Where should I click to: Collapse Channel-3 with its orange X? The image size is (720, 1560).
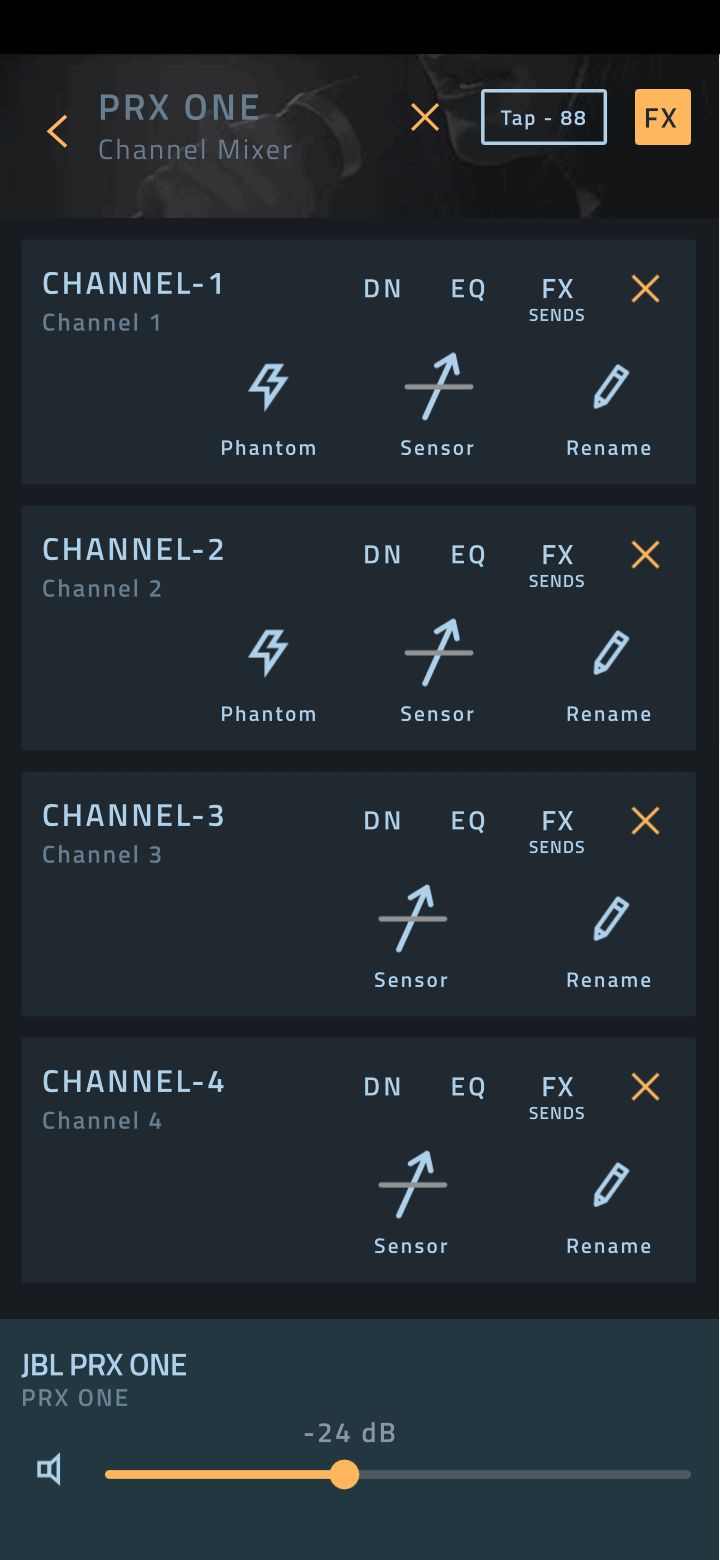click(646, 821)
